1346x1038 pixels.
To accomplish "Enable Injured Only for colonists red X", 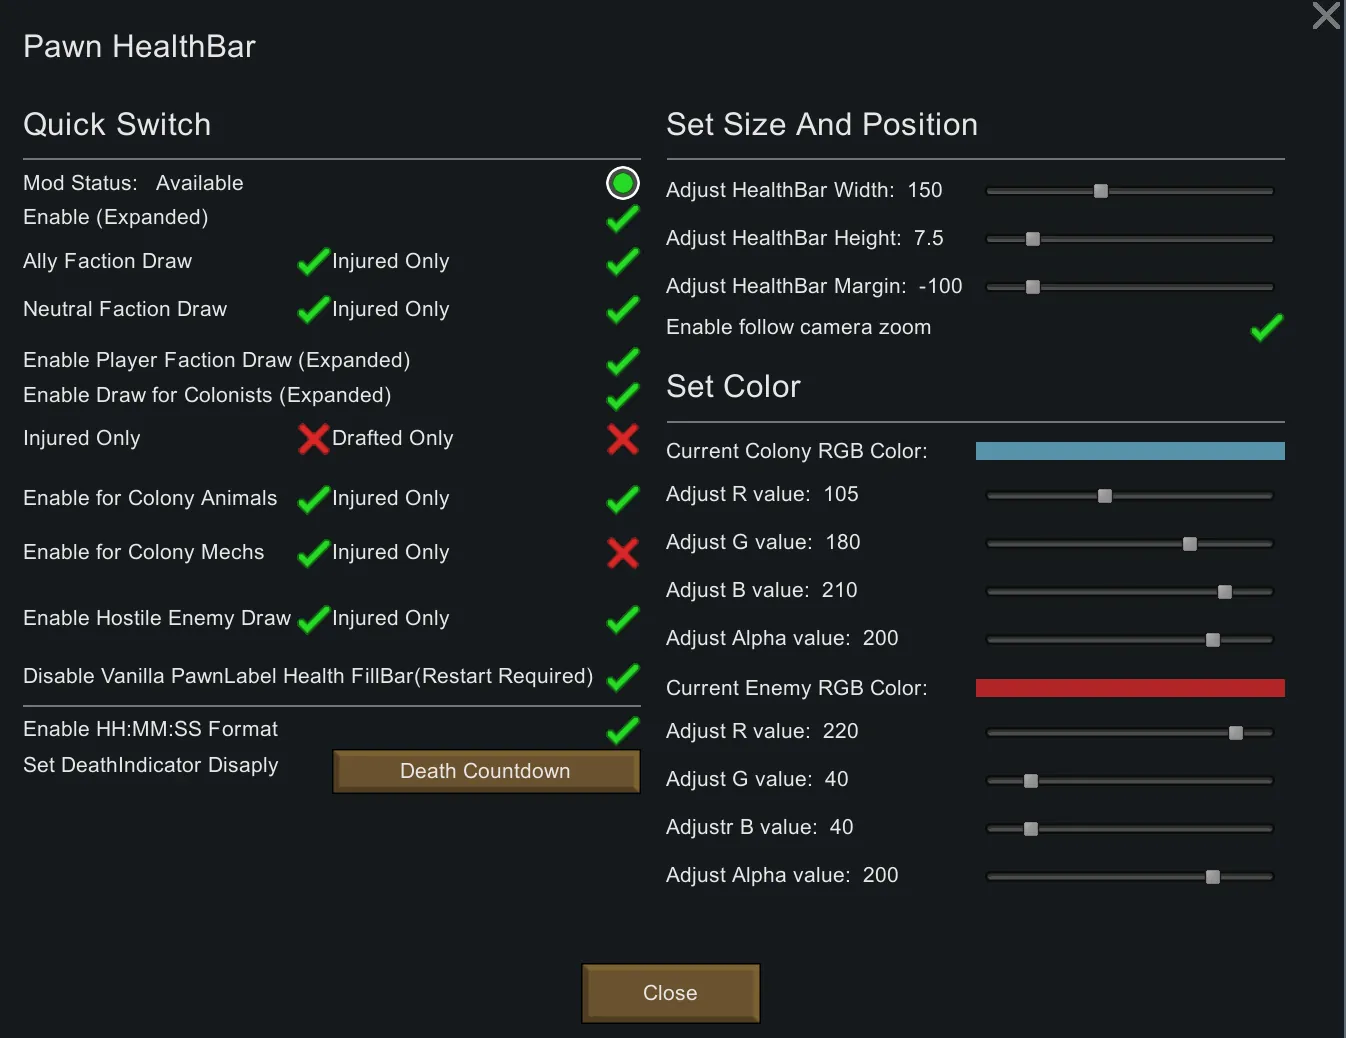I will coord(313,438).
